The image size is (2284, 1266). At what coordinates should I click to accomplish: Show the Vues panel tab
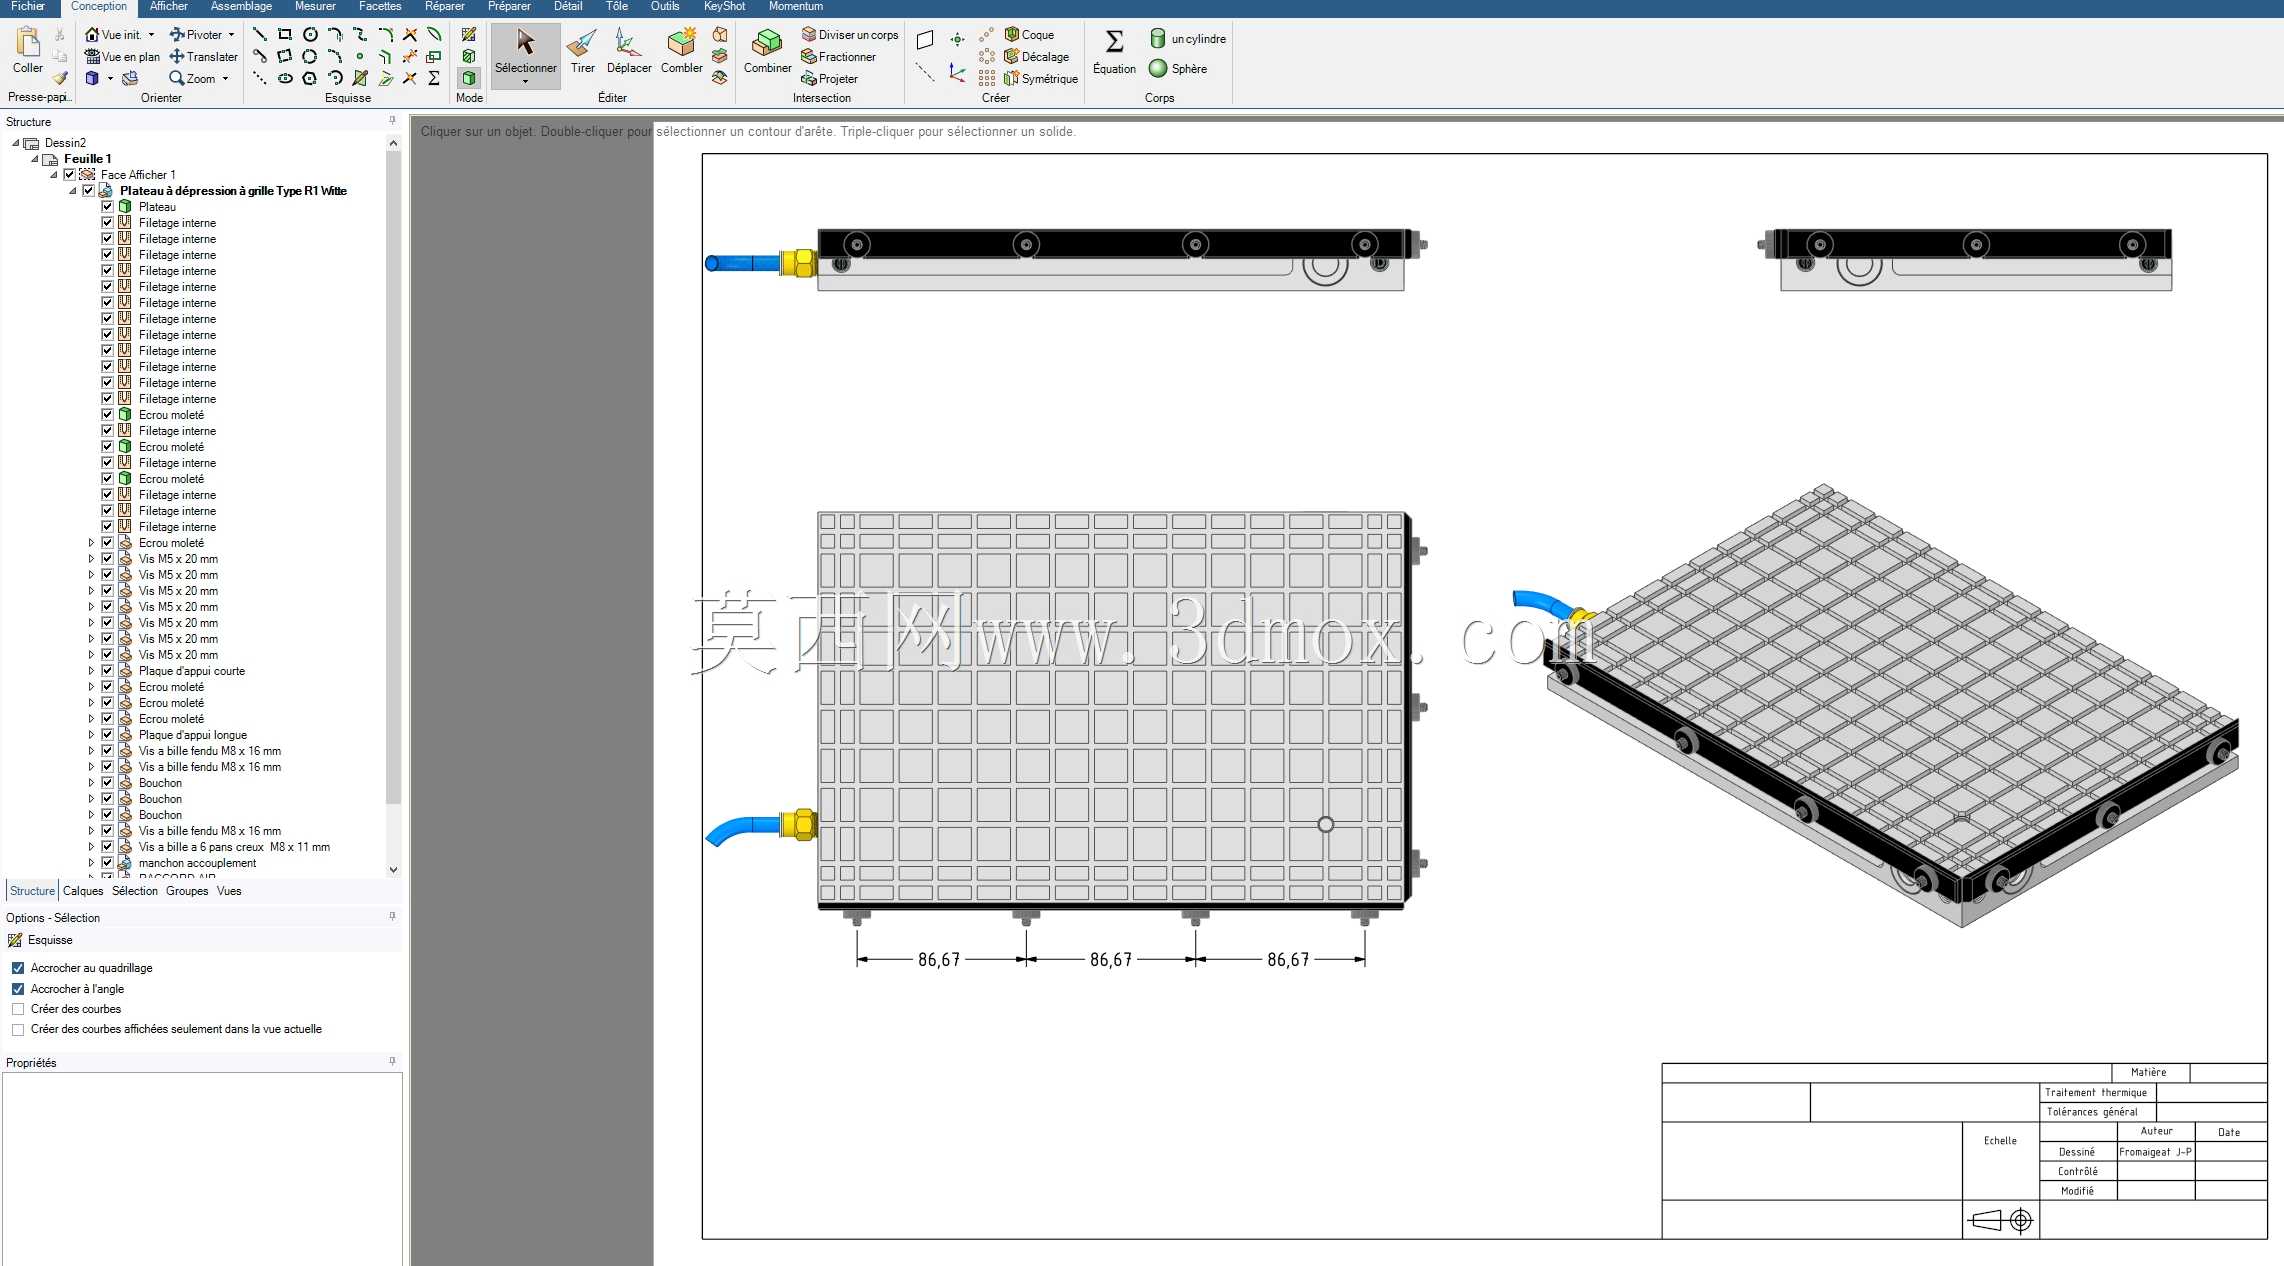(x=229, y=891)
